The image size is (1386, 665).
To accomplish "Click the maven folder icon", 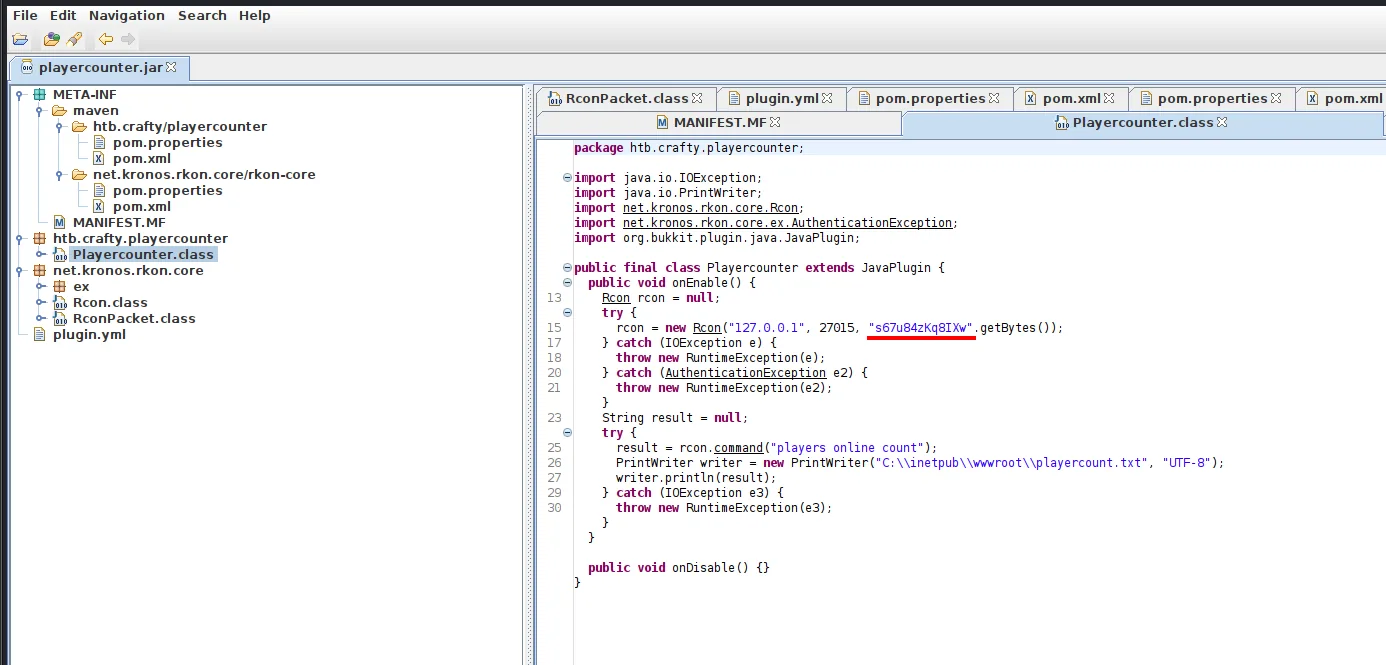I will click(59, 110).
